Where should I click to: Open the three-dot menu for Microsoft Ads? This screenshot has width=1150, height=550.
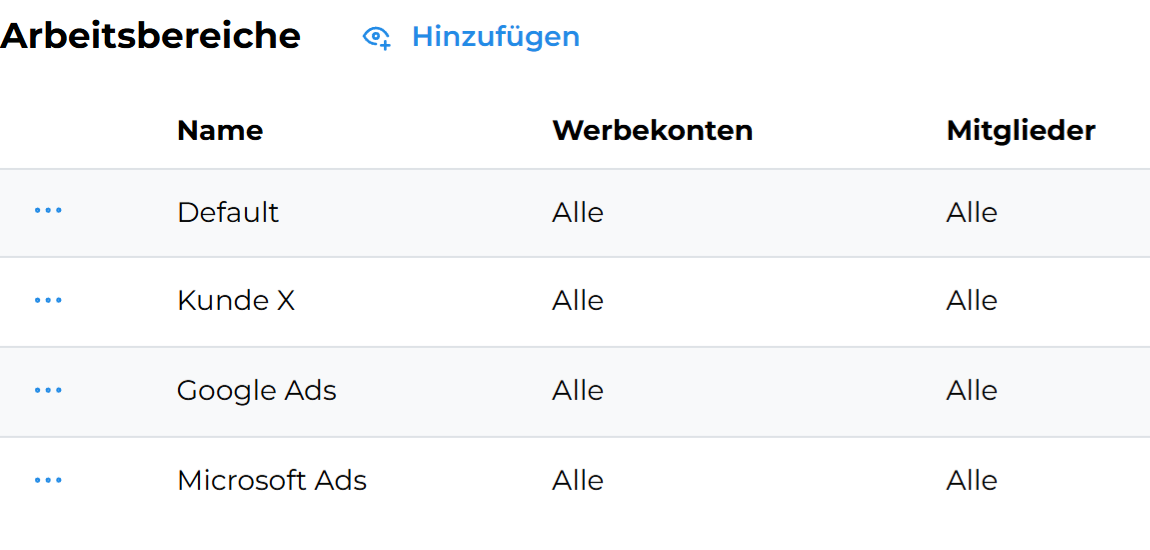click(48, 480)
